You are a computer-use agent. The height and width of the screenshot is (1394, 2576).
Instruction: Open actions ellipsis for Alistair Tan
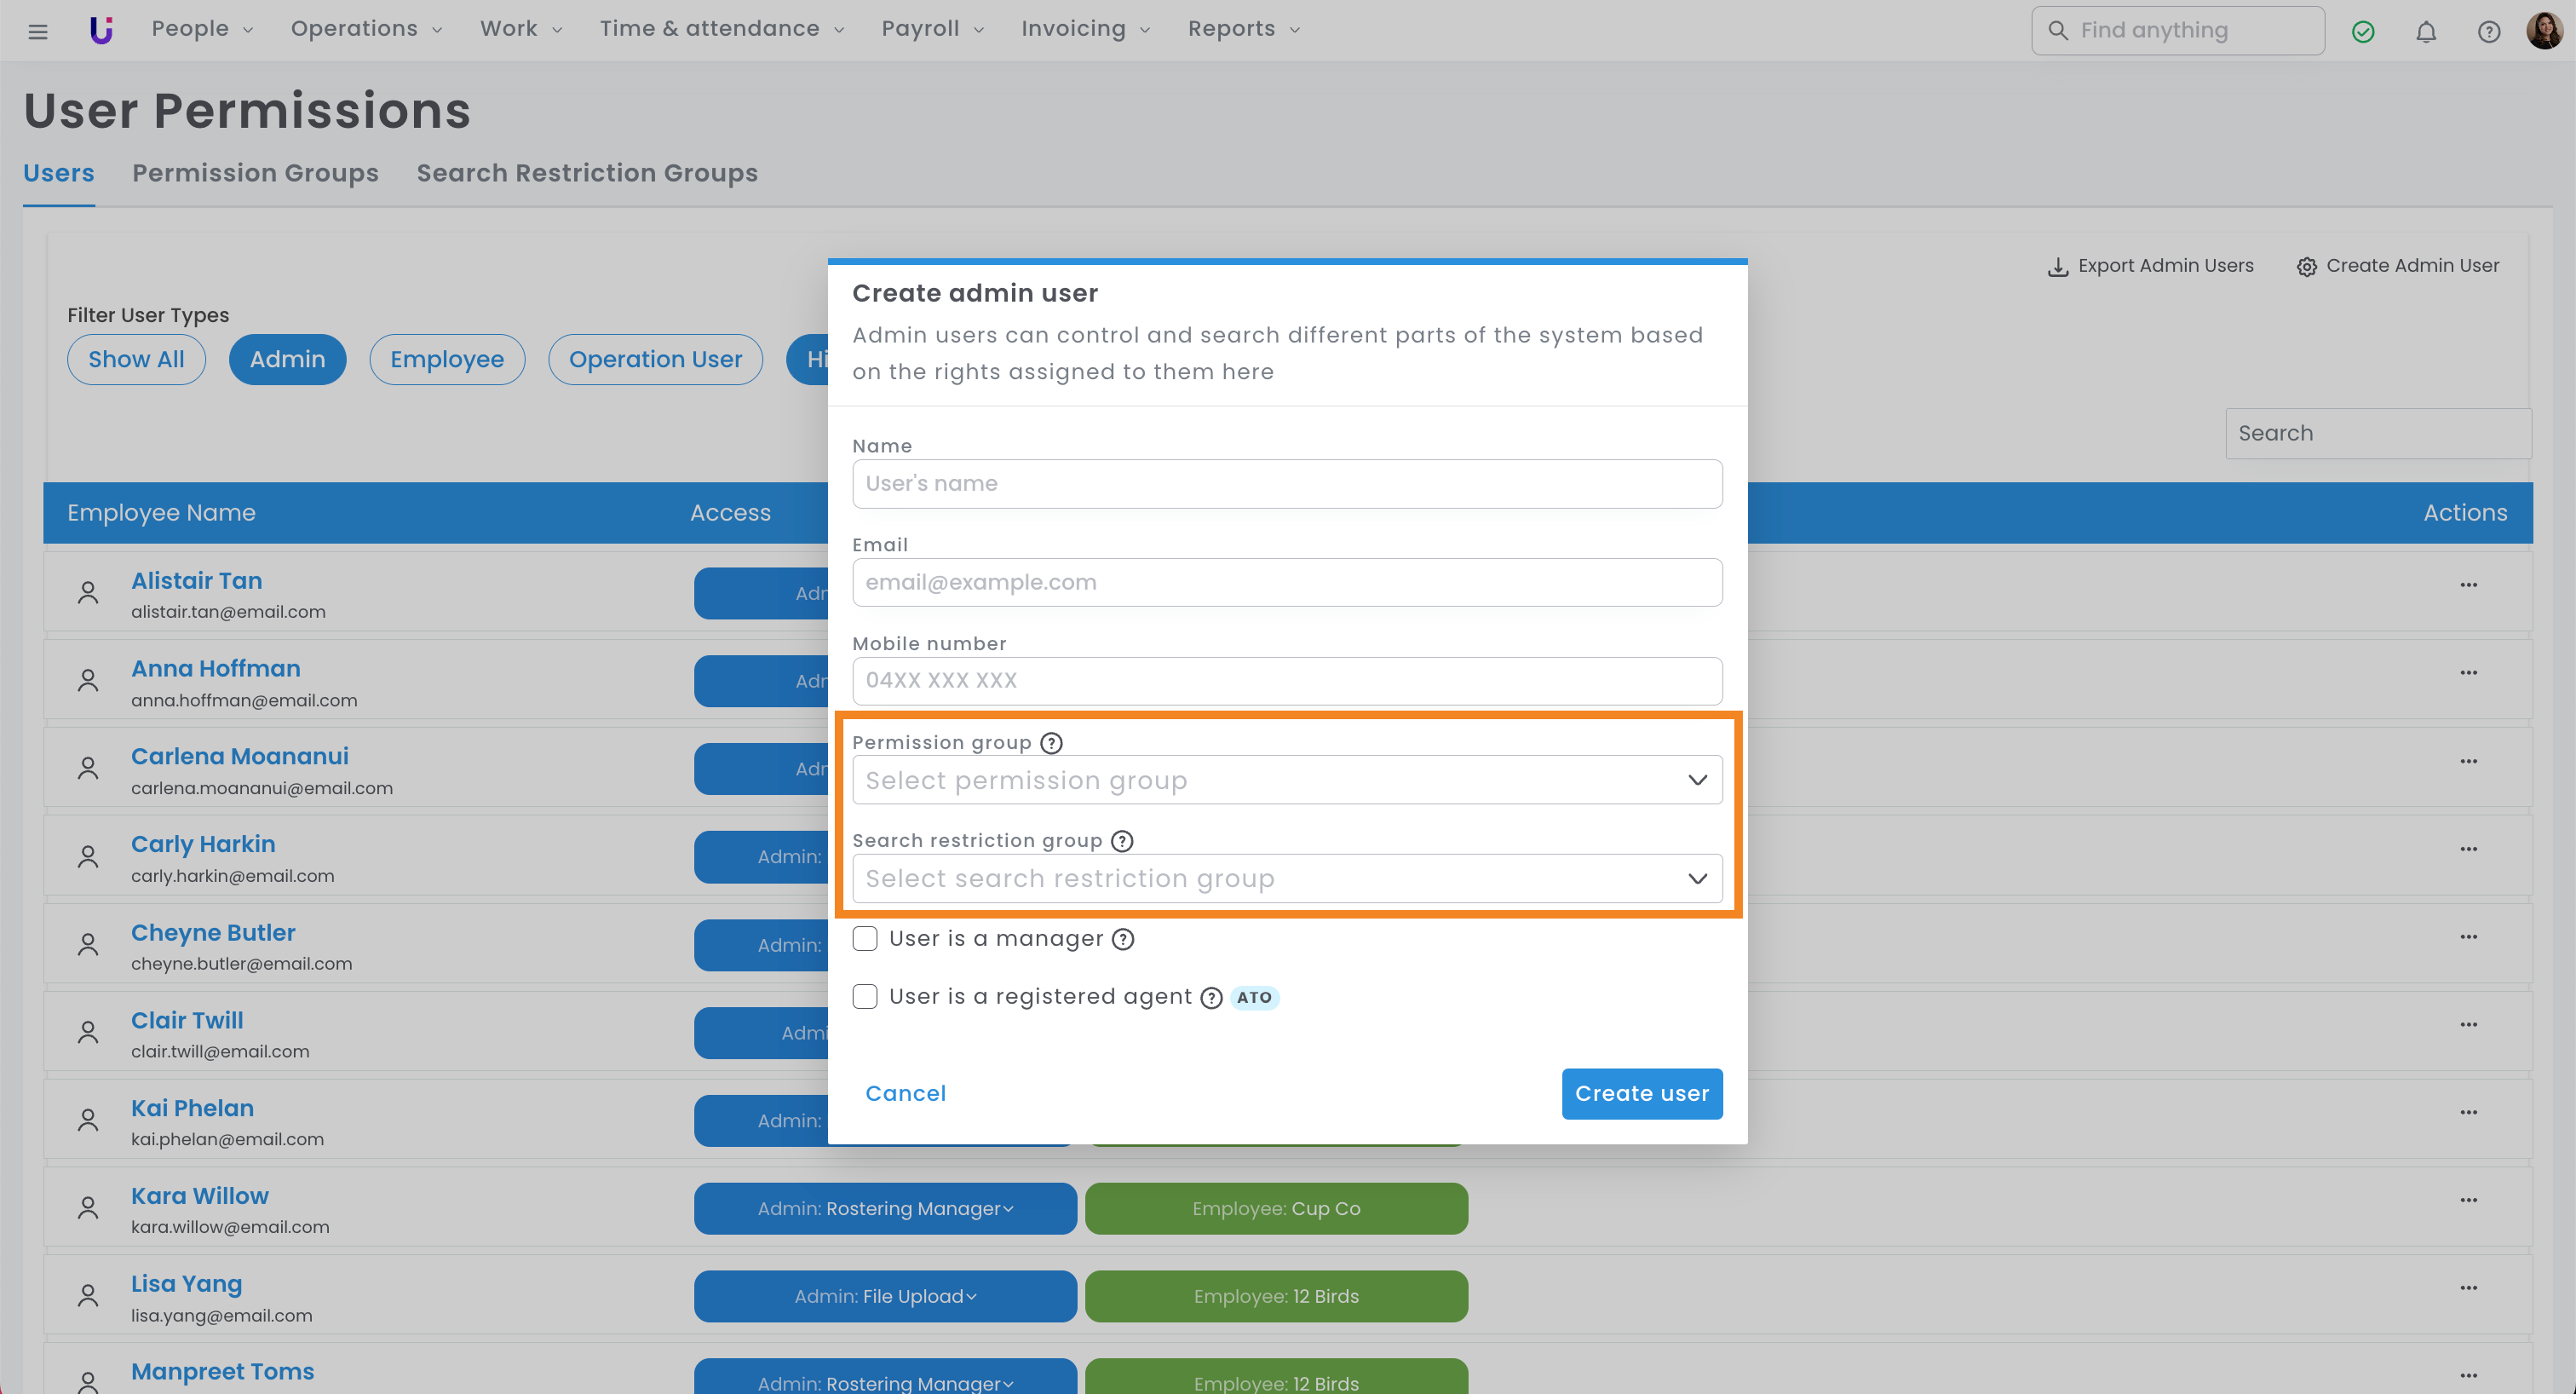pos(2468,585)
